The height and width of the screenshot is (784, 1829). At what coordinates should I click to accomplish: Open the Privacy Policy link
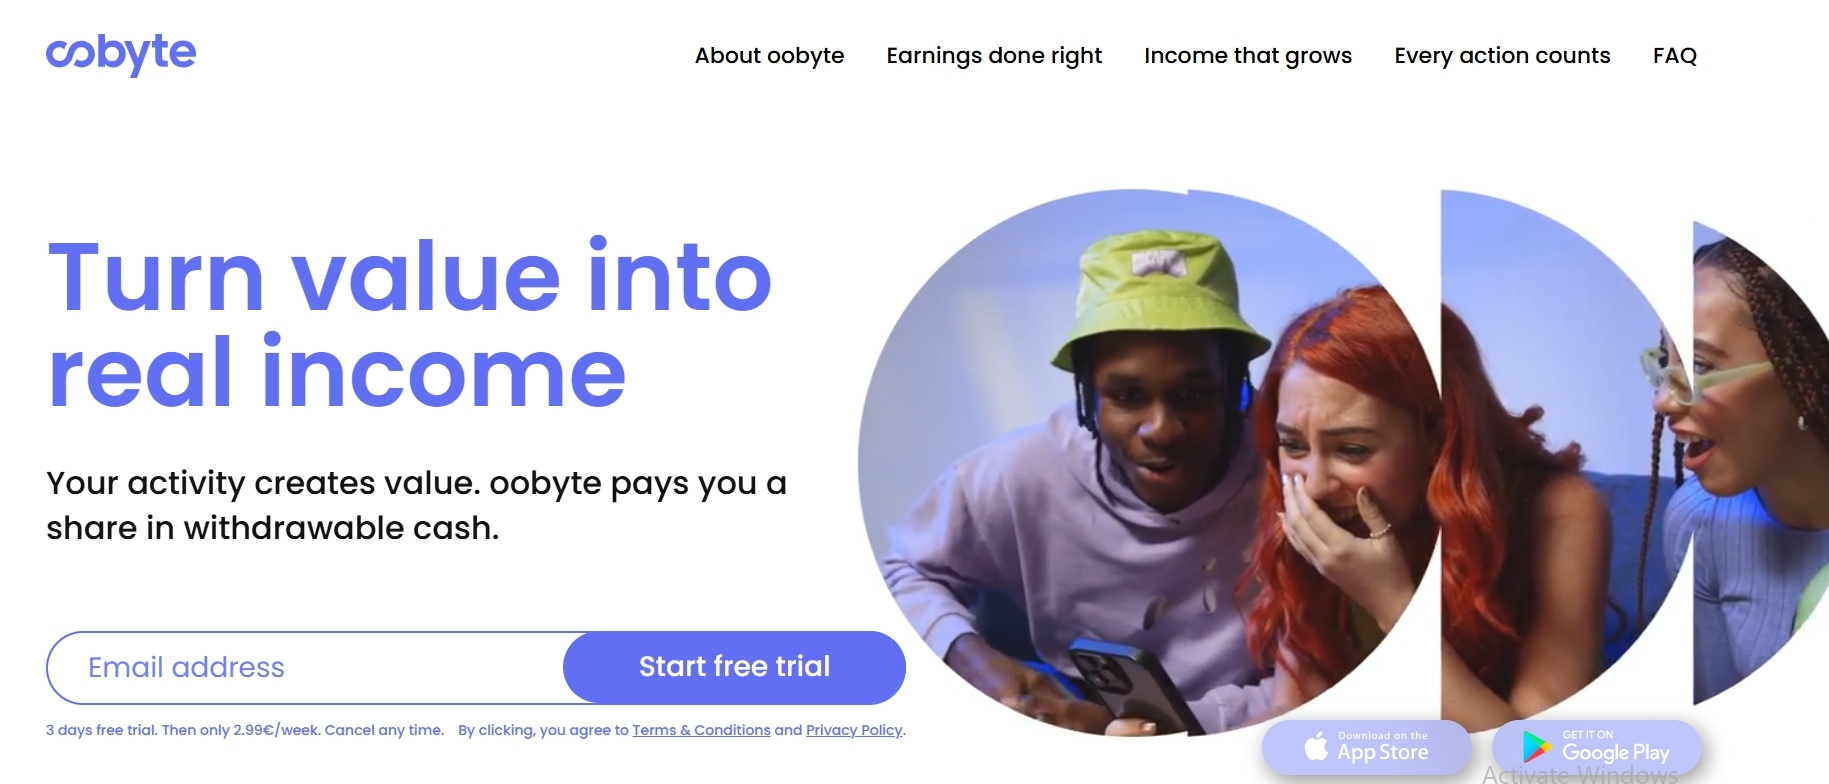tap(854, 730)
